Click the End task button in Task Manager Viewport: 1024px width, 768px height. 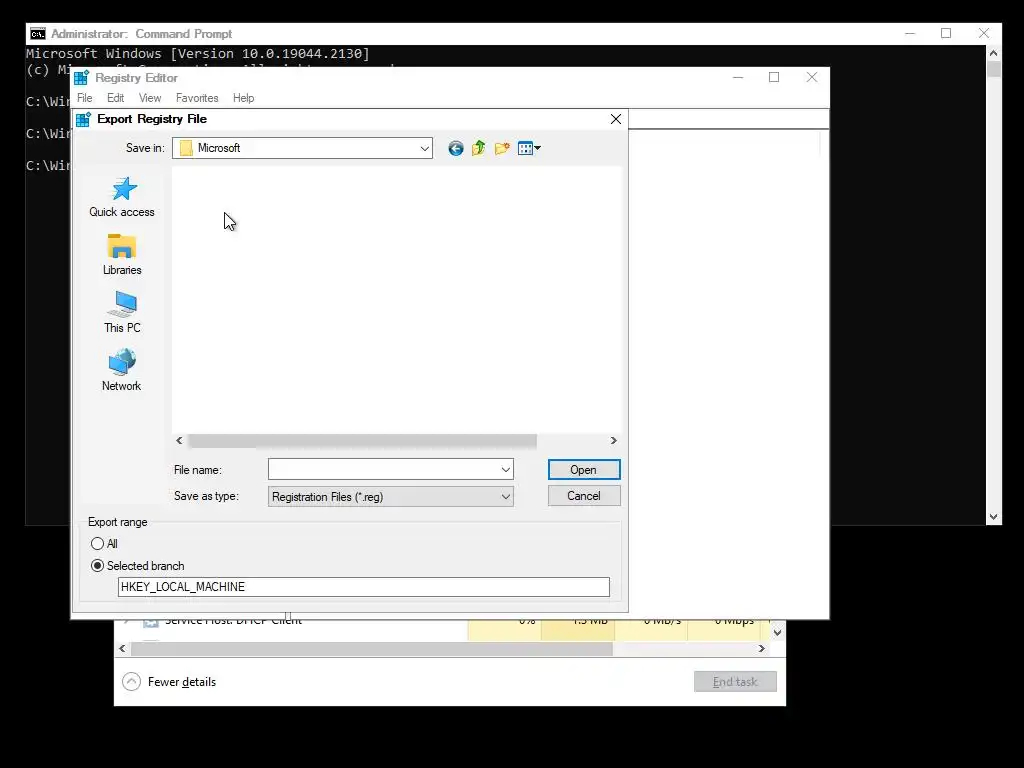point(735,682)
